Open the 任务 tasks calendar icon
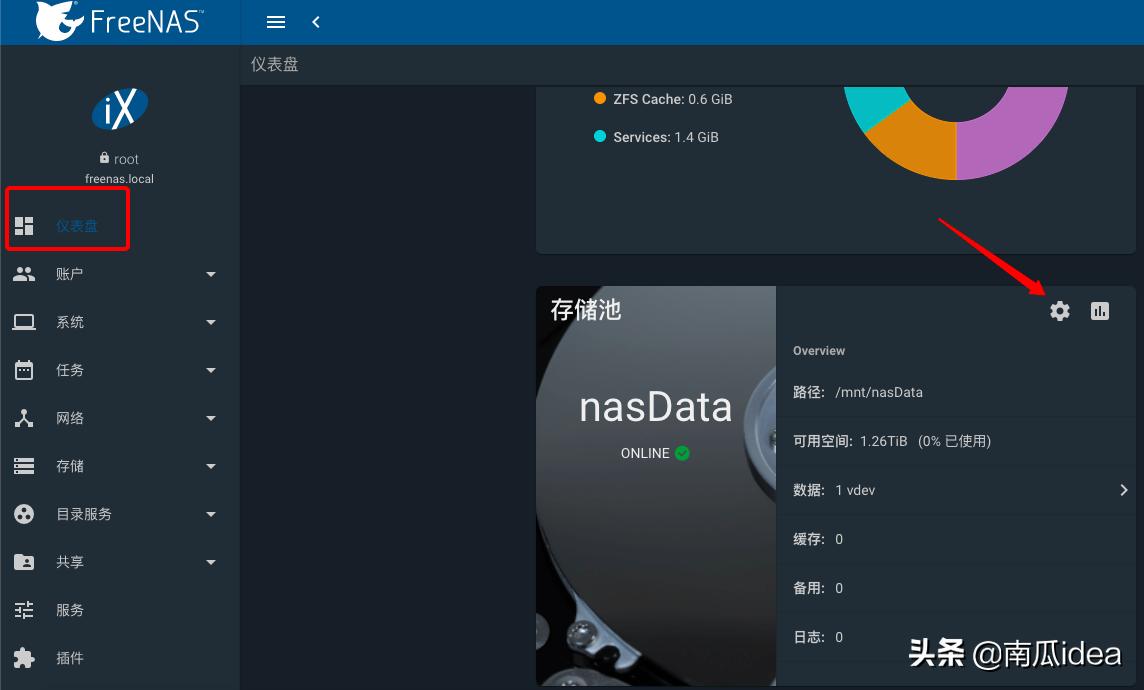The width and height of the screenshot is (1144, 690). point(24,369)
